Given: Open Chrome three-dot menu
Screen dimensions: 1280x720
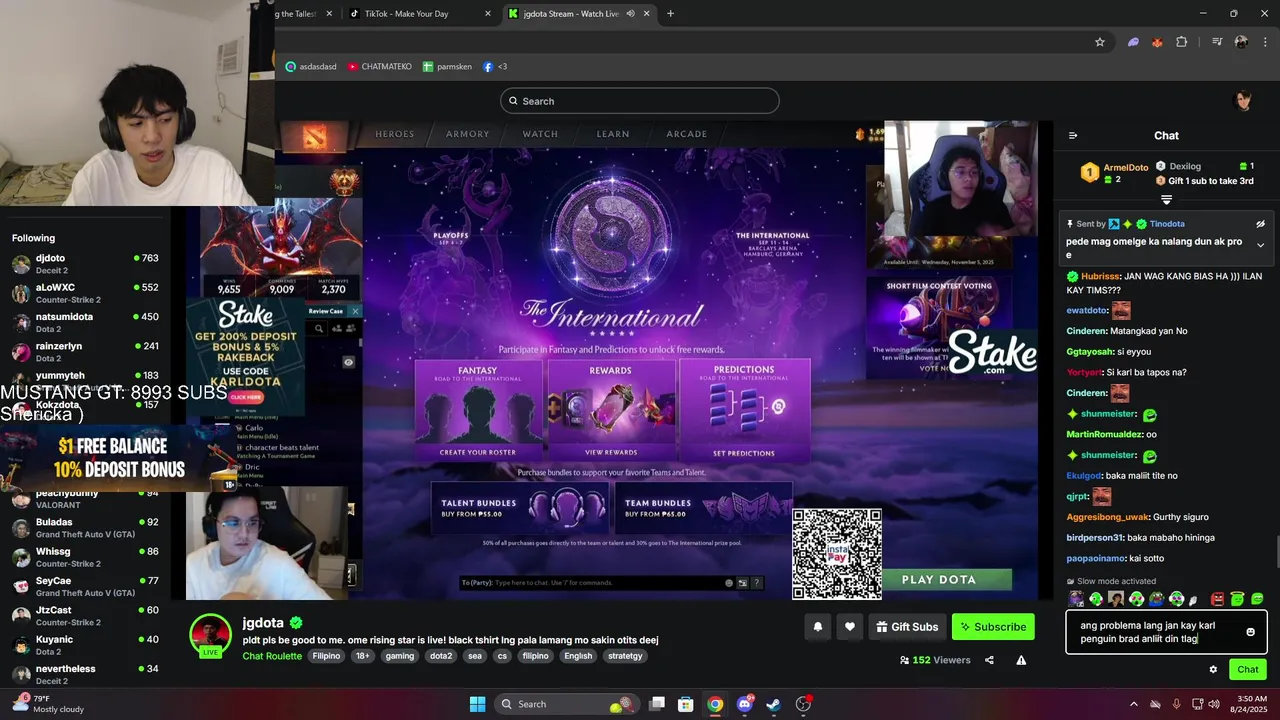Looking at the screenshot, I should click(1265, 42).
